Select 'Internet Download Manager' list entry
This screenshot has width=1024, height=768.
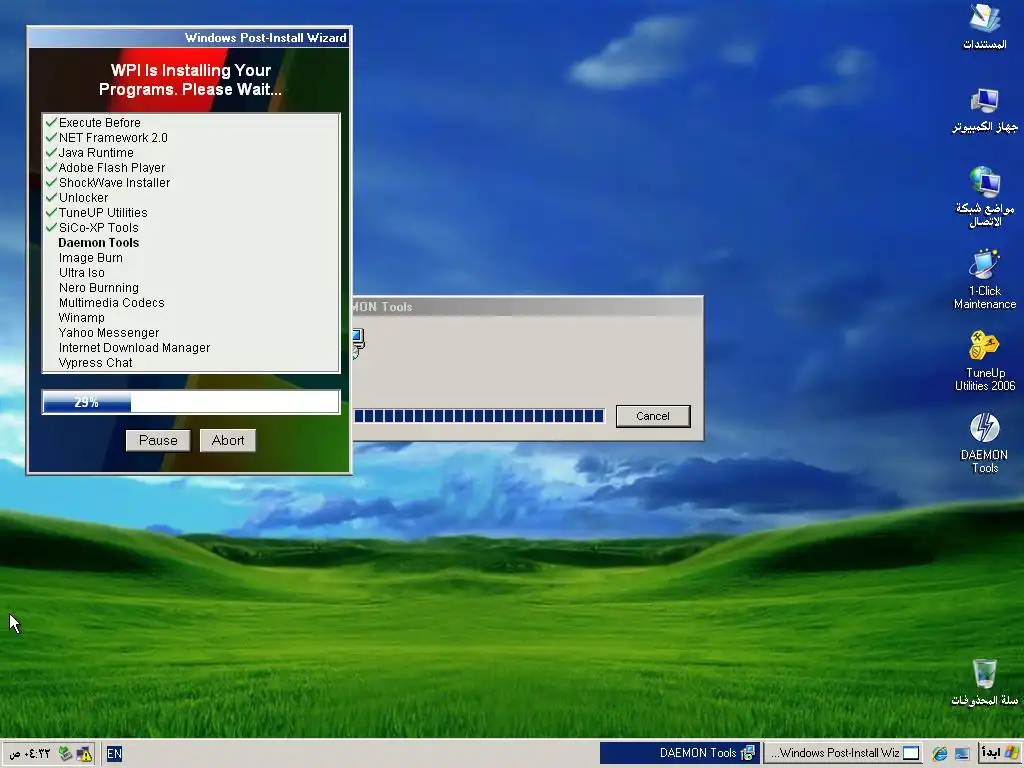[135, 347]
